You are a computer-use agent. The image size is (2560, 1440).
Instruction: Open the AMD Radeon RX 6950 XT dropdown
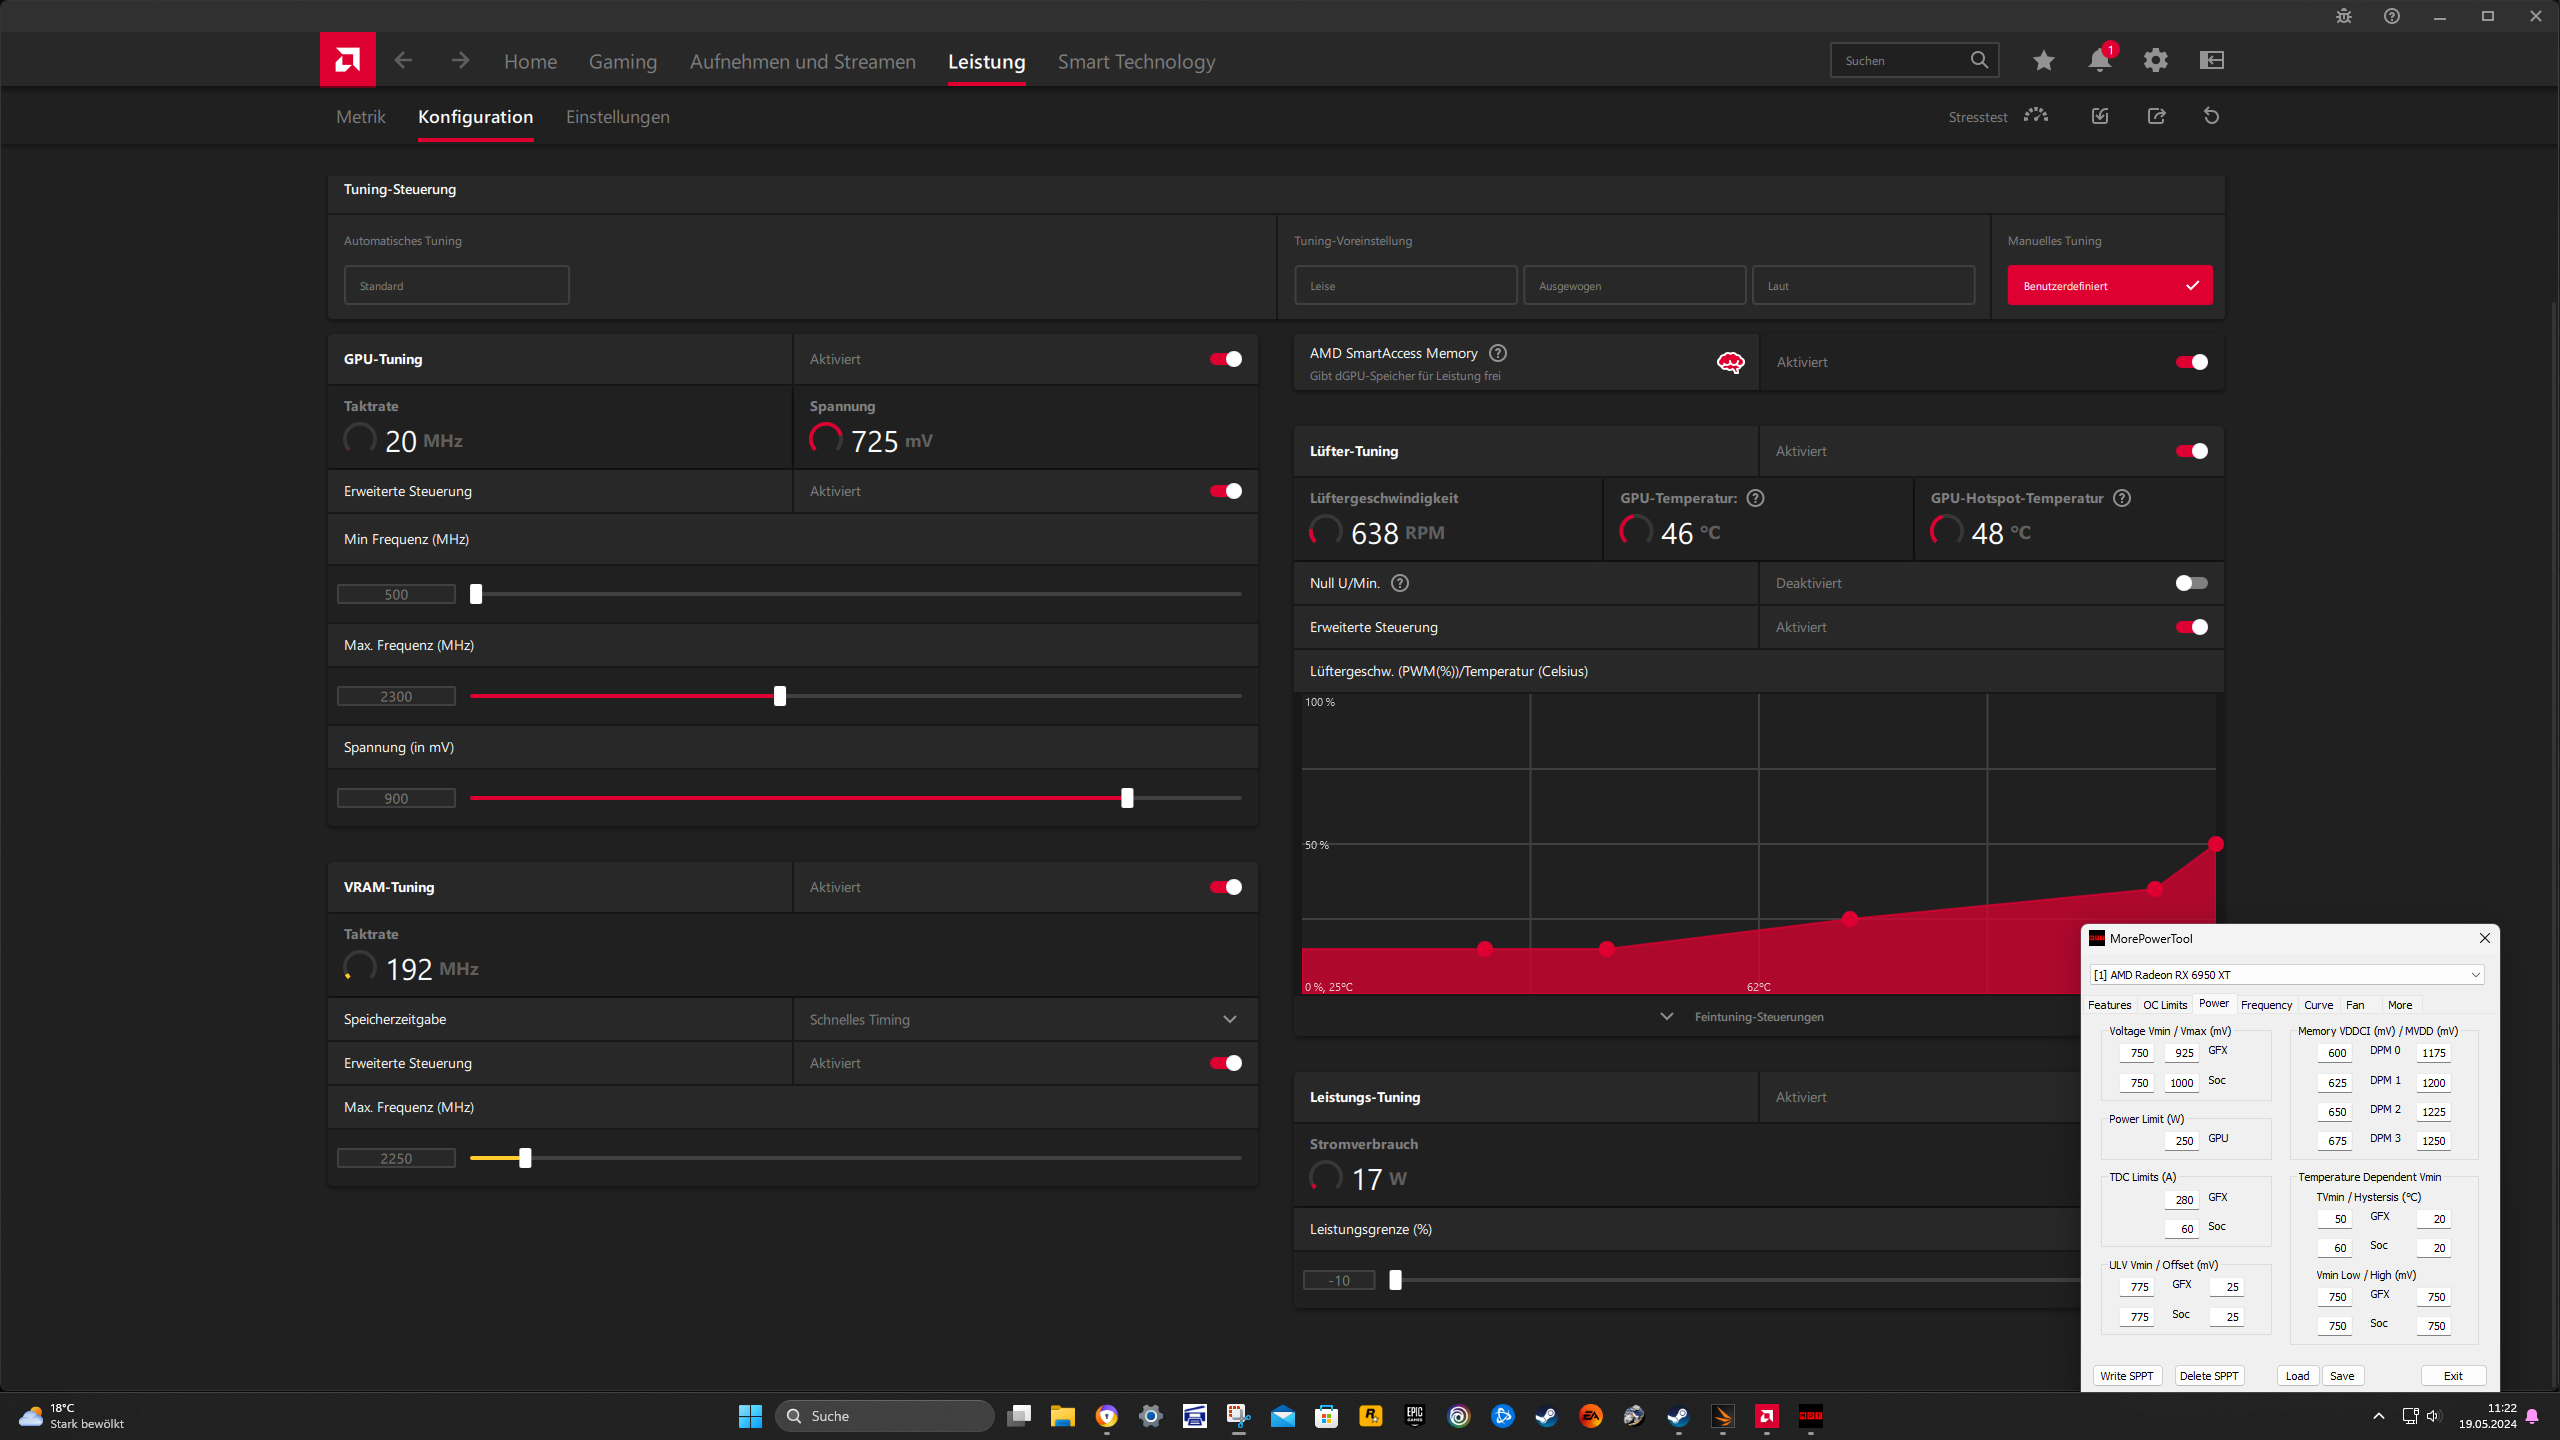point(2286,975)
